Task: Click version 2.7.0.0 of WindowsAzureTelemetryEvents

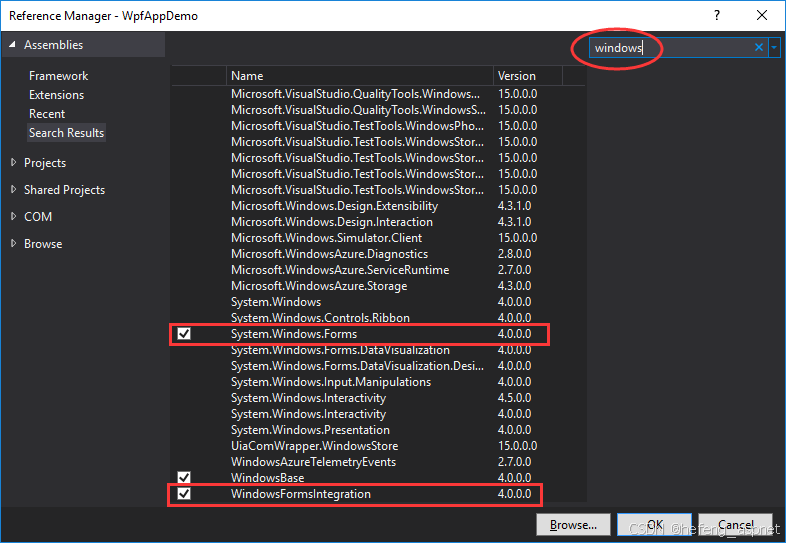Action: [x=514, y=462]
